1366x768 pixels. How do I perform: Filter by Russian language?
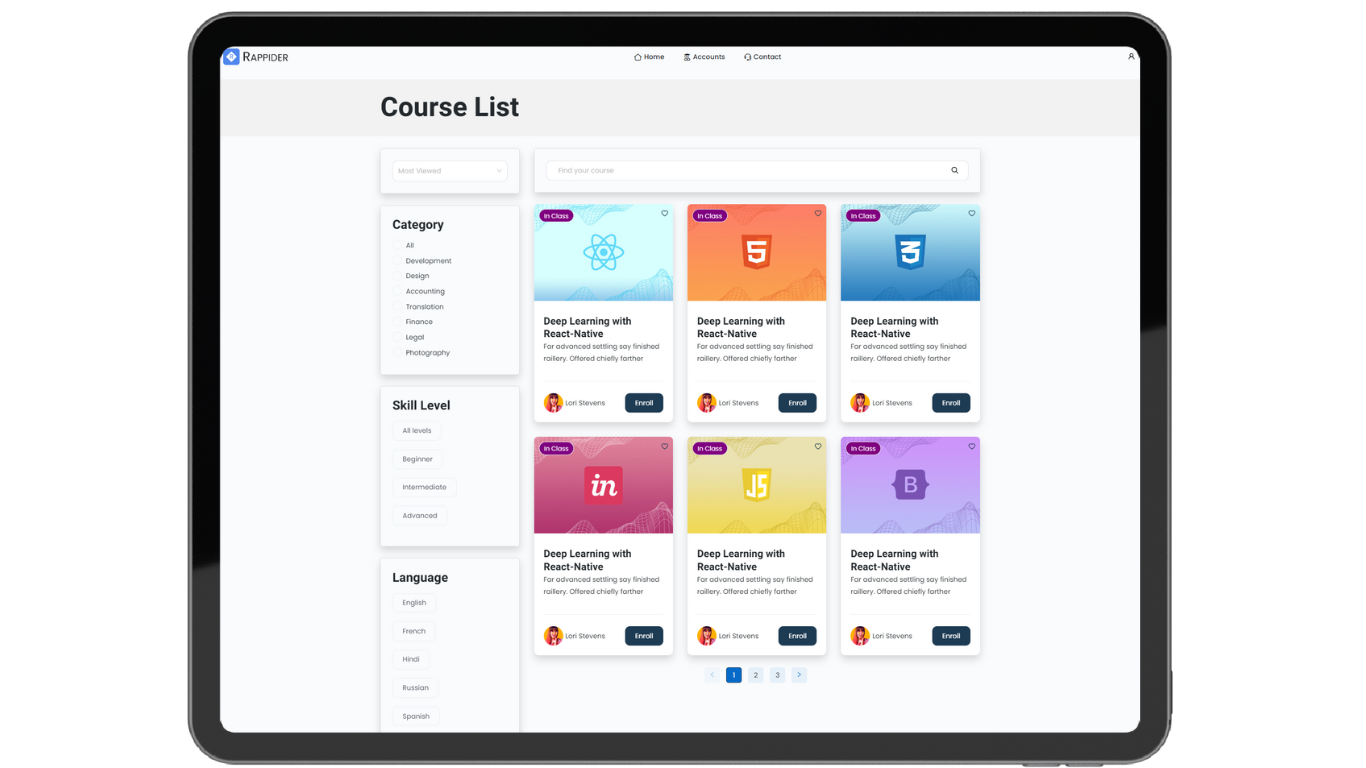416,688
